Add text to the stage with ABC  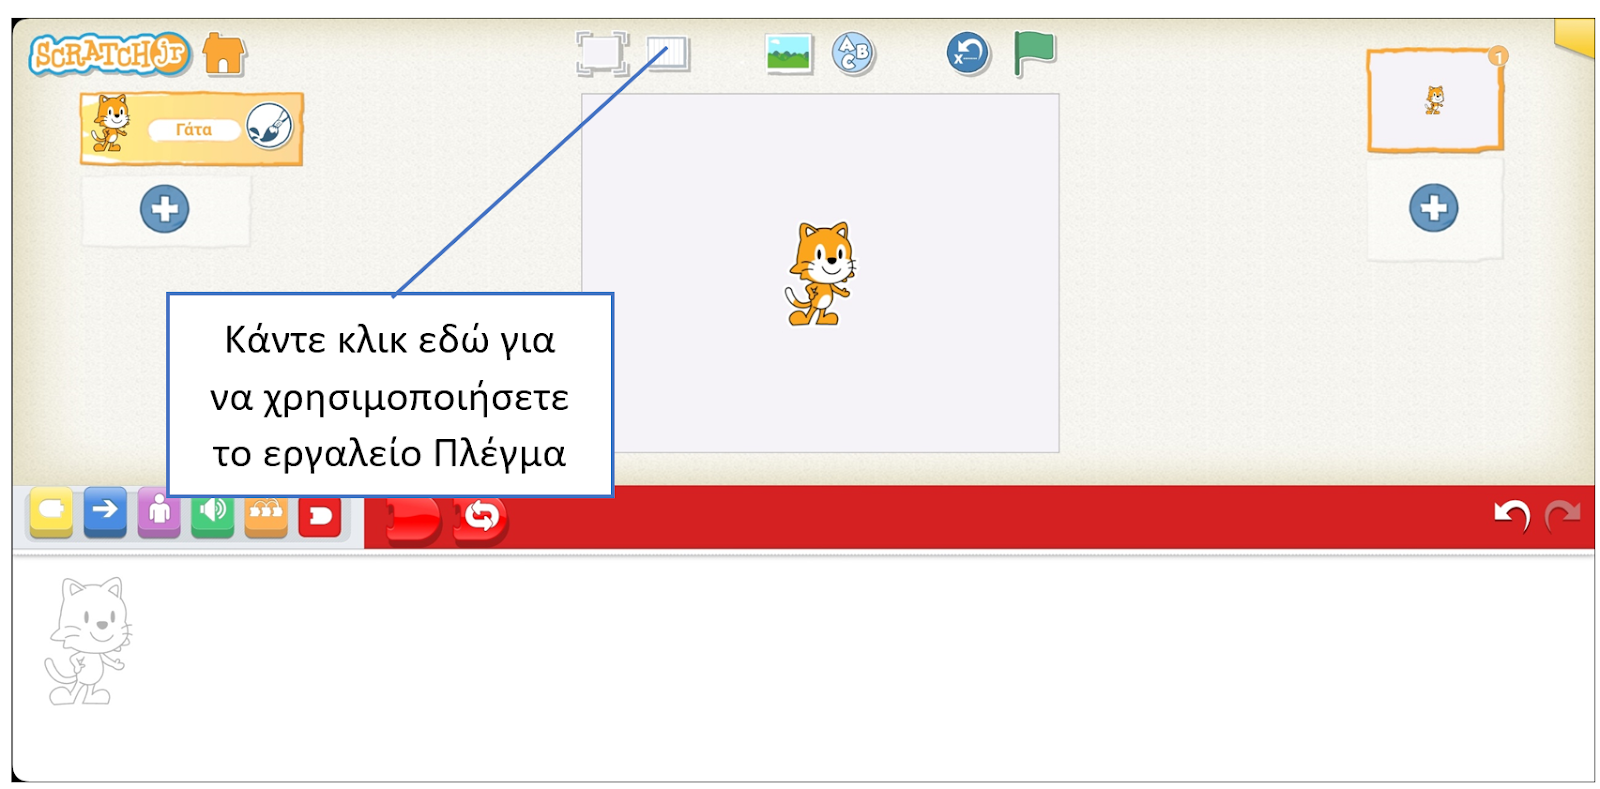(x=853, y=53)
